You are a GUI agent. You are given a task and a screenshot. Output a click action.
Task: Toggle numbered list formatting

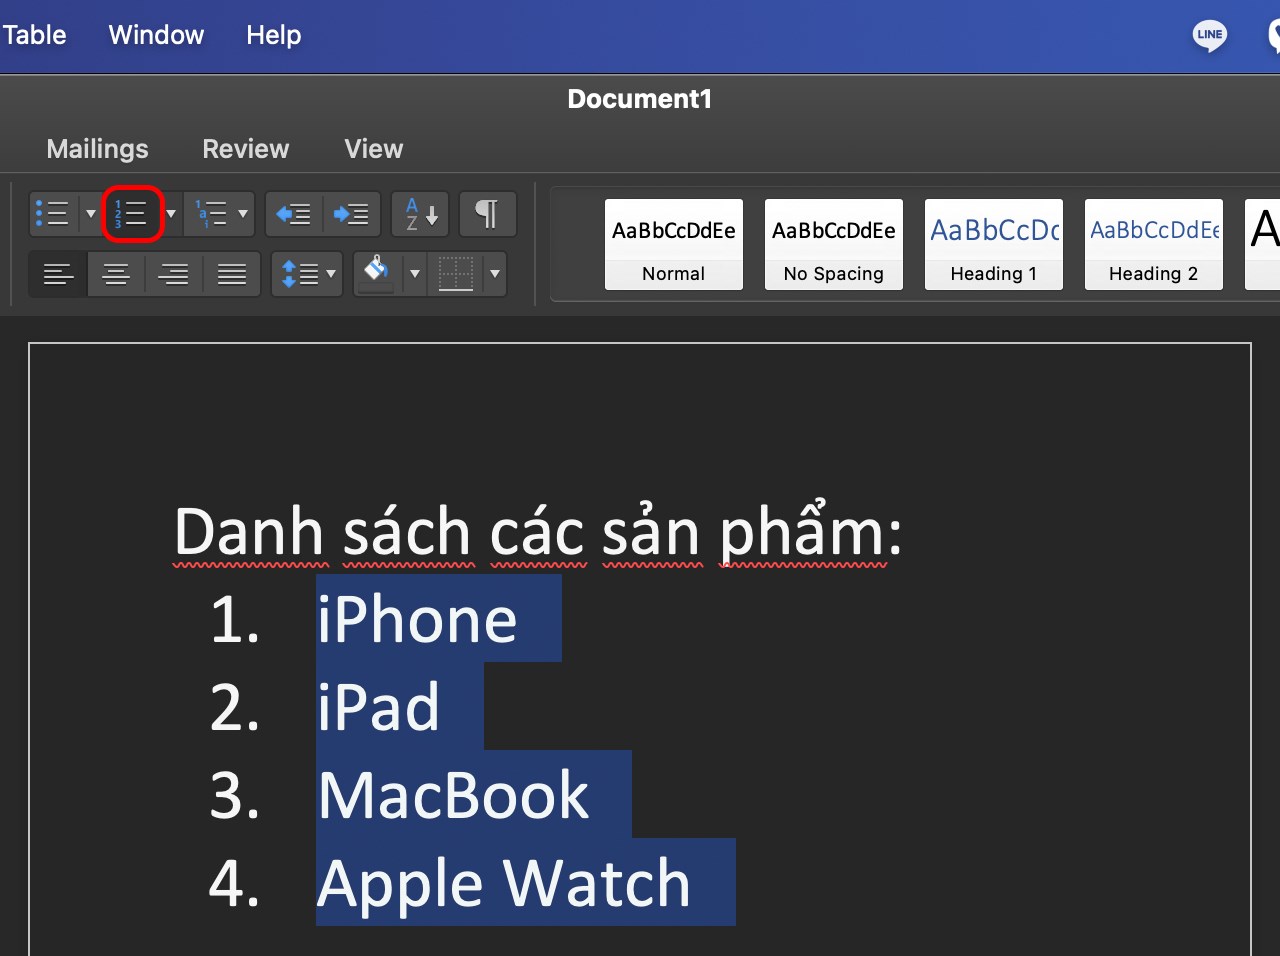(x=132, y=213)
